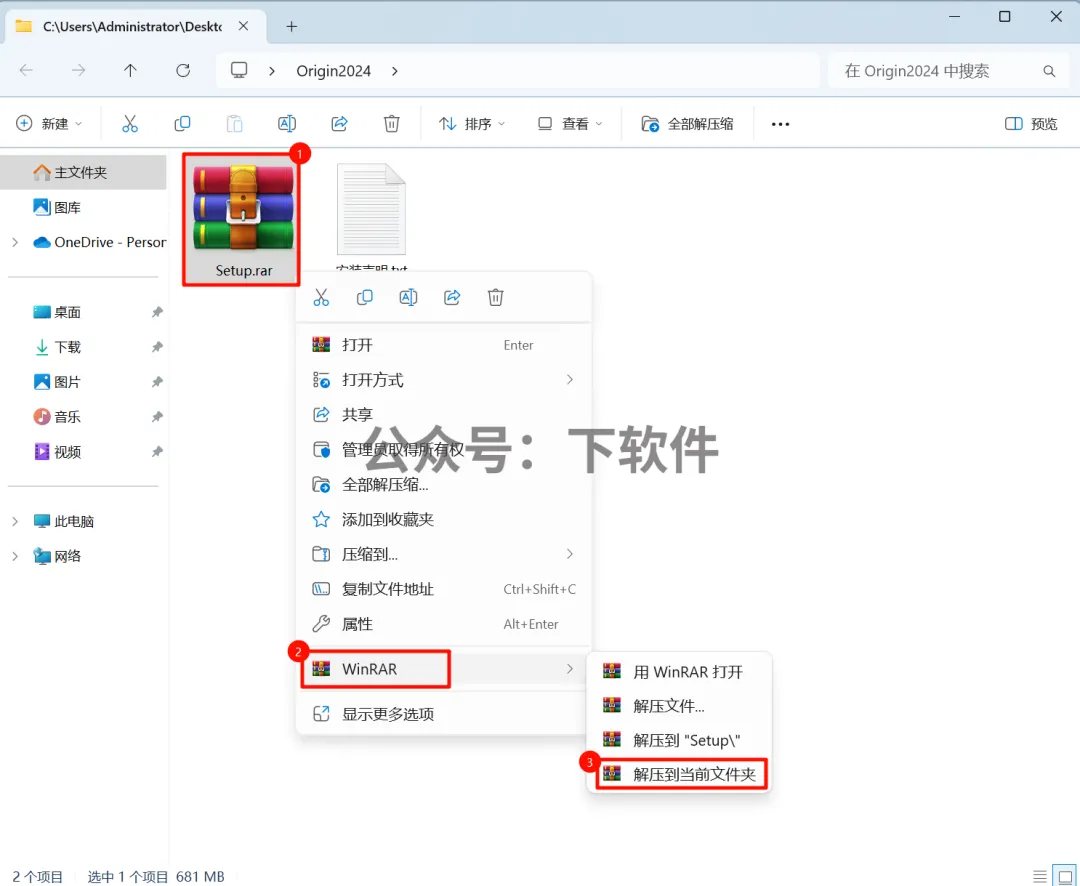This screenshot has height=886, width=1080.
Task: Click the Origin2024 breadcrumb
Action: point(333,71)
